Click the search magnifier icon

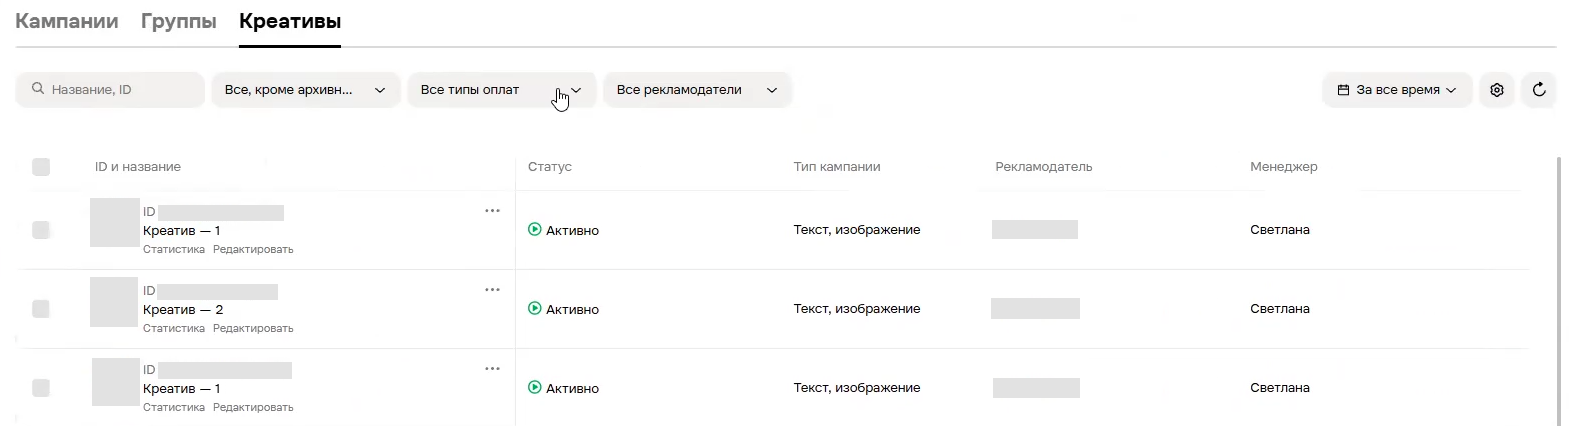[x=38, y=89]
